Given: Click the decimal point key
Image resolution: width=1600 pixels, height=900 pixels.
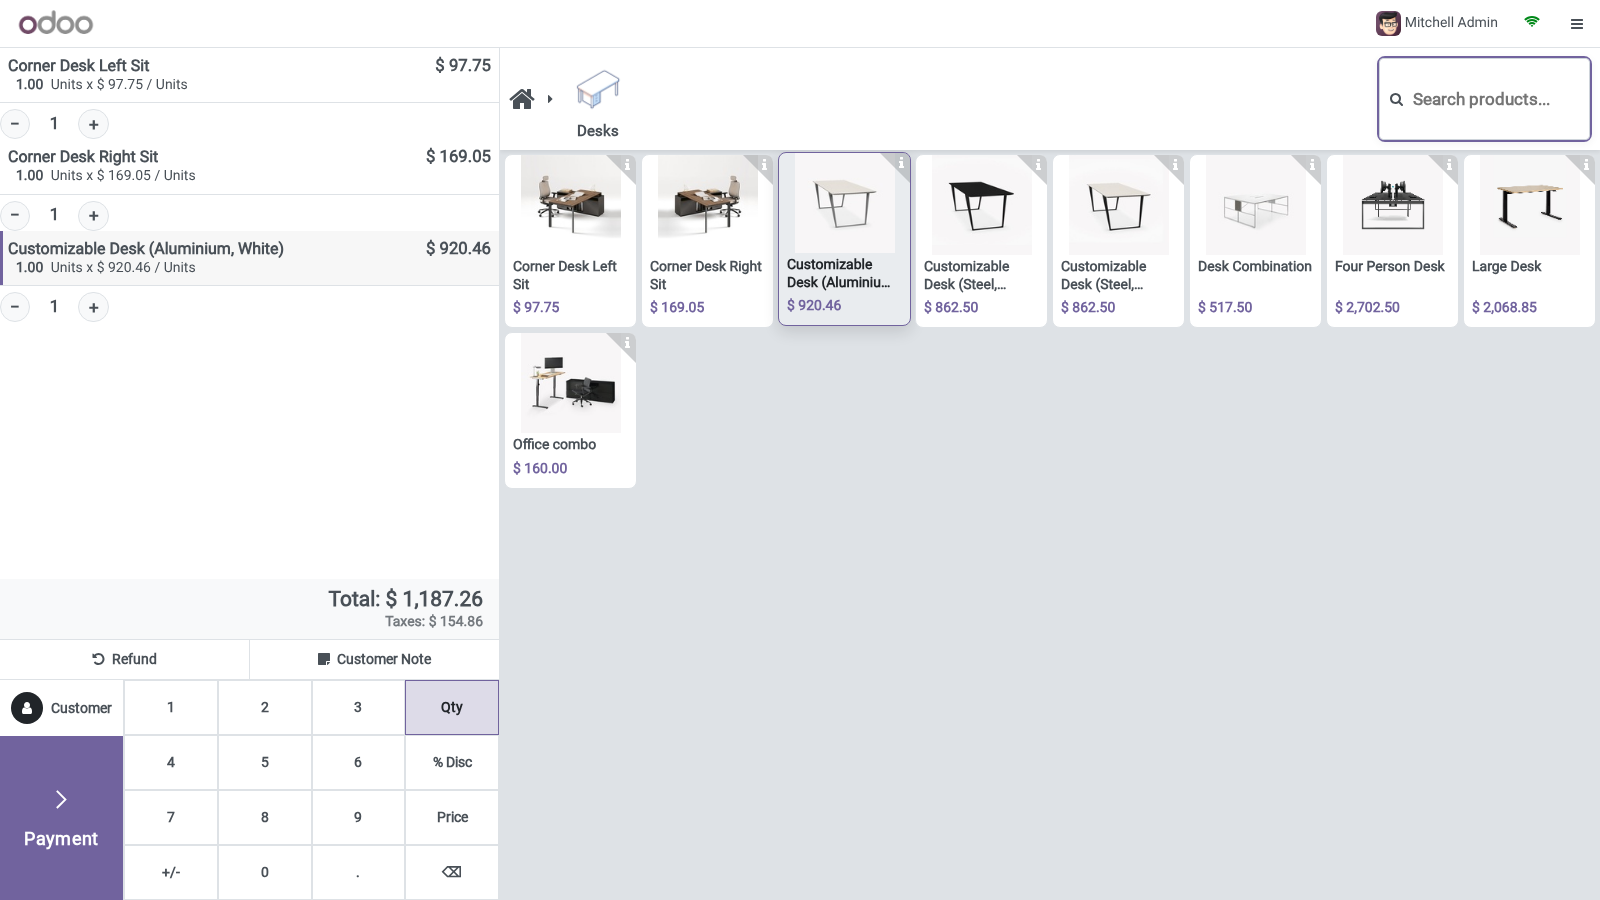Looking at the screenshot, I should pos(358,872).
